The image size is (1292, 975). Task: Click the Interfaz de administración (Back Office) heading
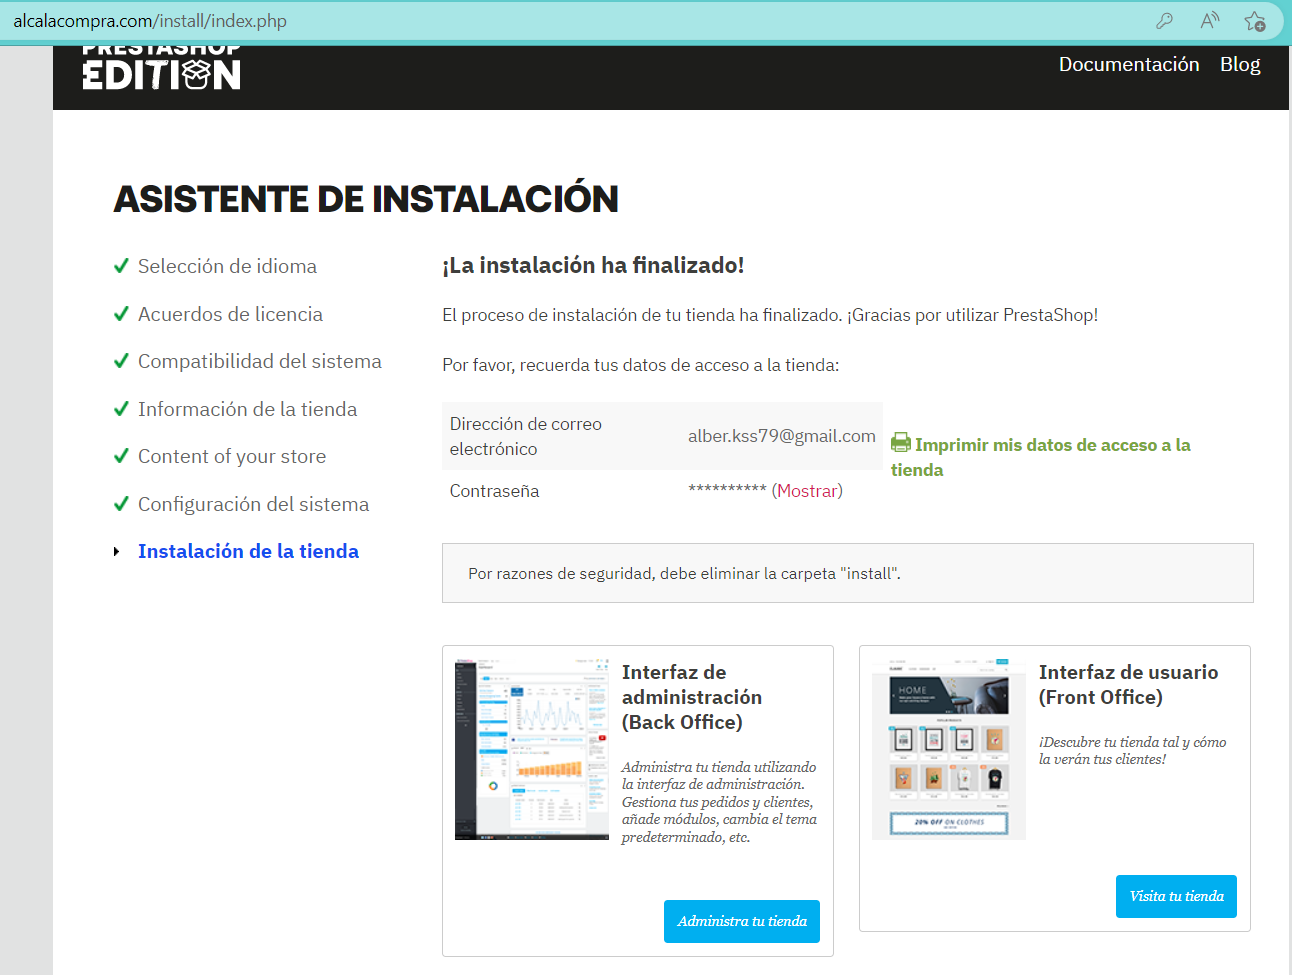pos(692,697)
